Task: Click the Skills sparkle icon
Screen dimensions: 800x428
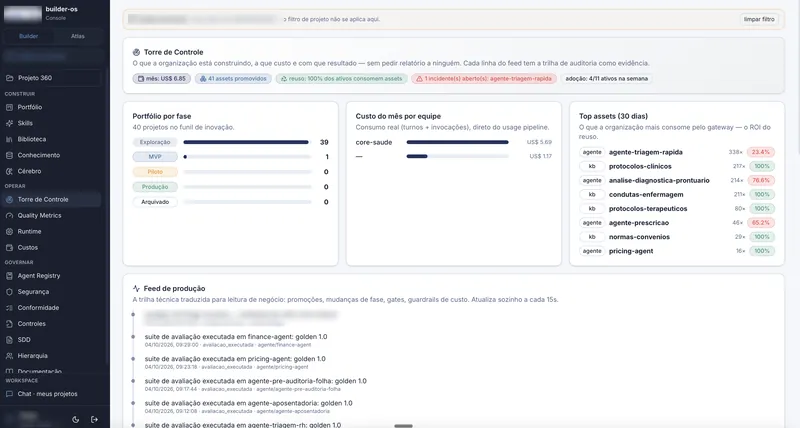Action: click(x=9, y=123)
